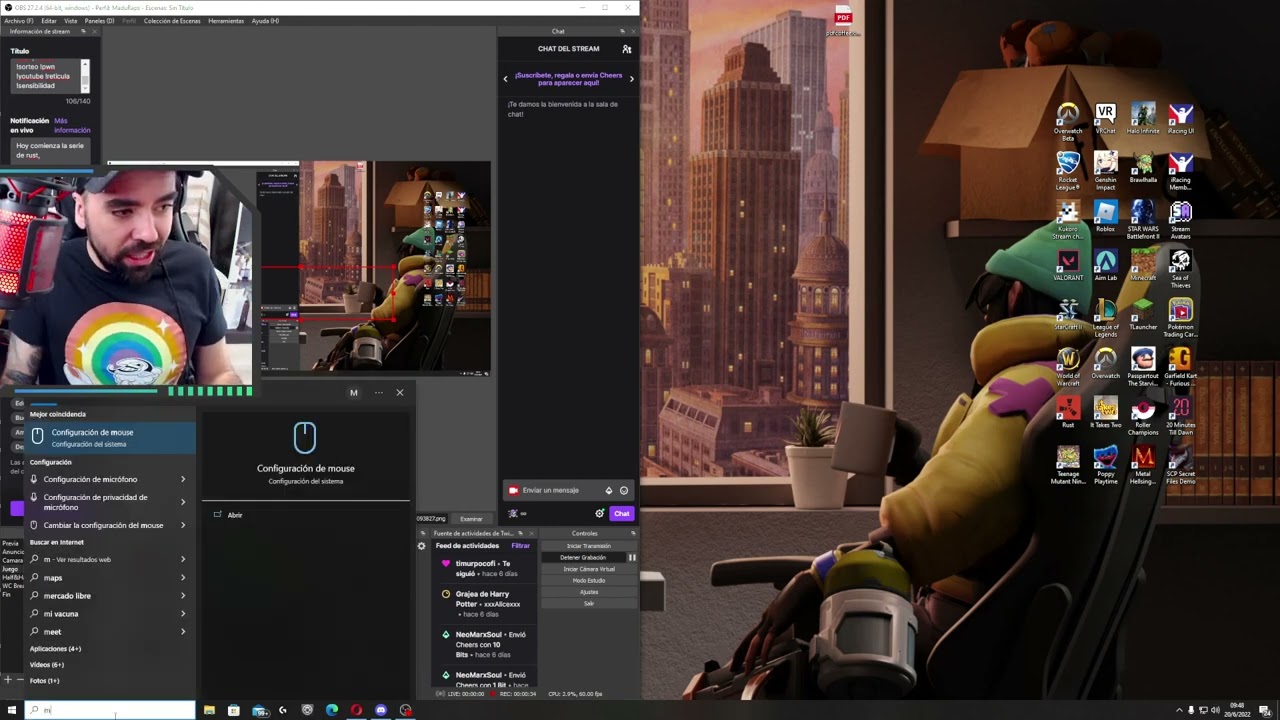The image size is (1280, 720).
Task: Open the Más información link
Action: click(72, 126)
